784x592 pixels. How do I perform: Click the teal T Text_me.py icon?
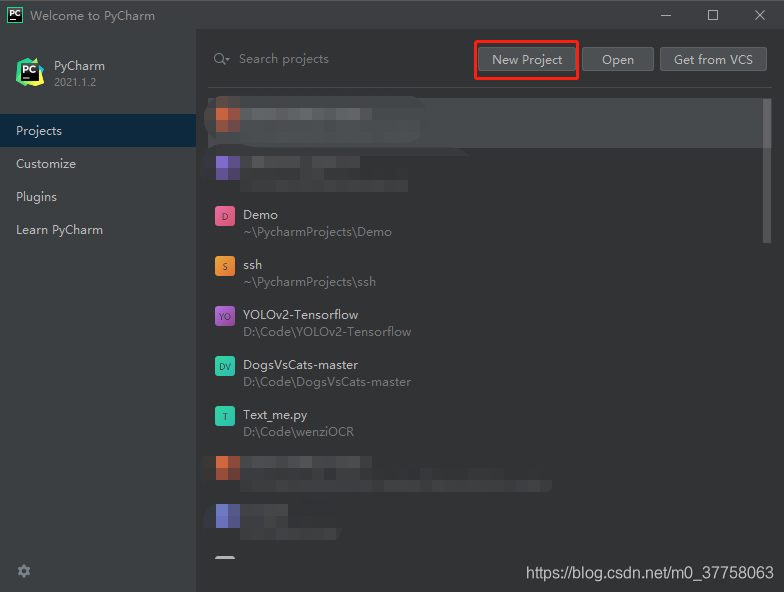225,416
